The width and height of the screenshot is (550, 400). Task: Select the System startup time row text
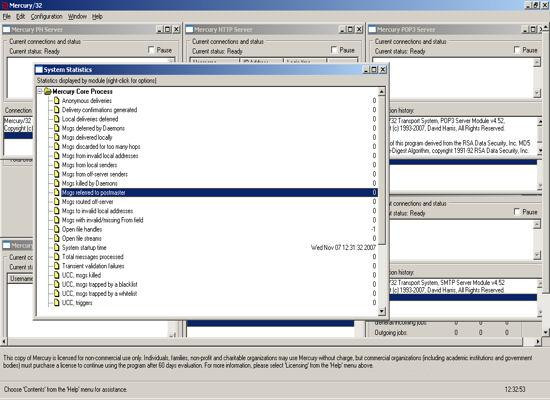(84, 247)
